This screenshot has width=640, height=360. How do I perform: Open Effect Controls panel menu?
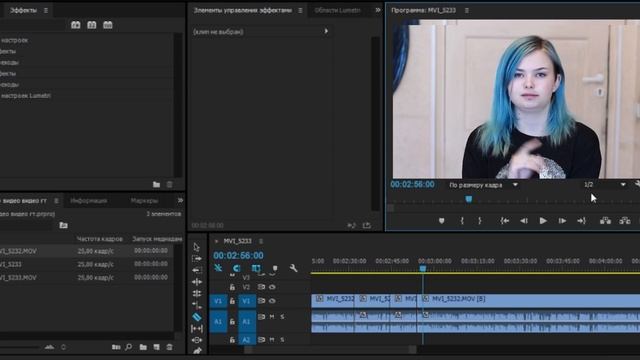(x=300, y=10)
